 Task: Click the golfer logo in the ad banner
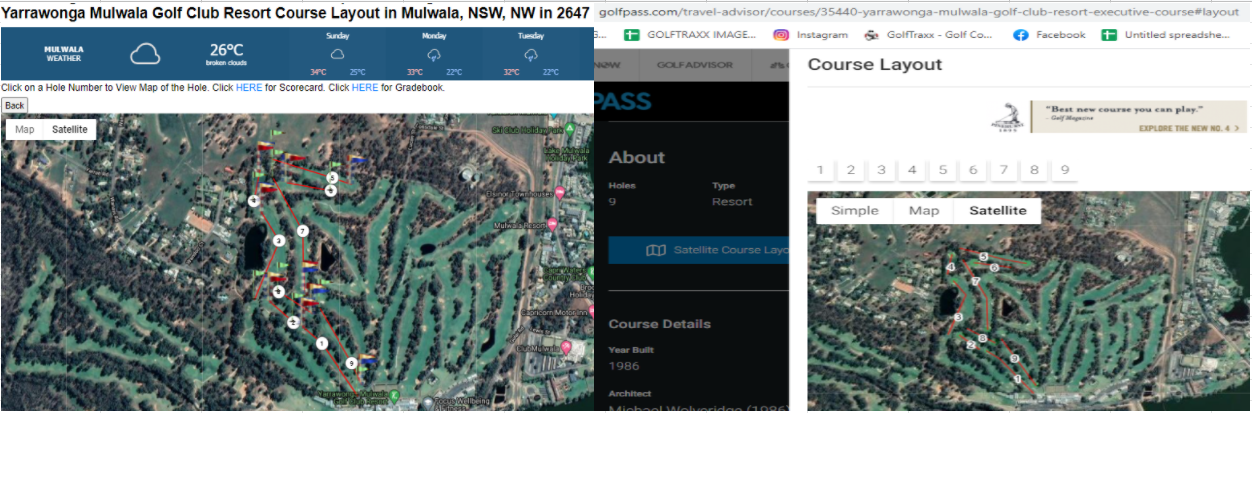click(1008, 116)
